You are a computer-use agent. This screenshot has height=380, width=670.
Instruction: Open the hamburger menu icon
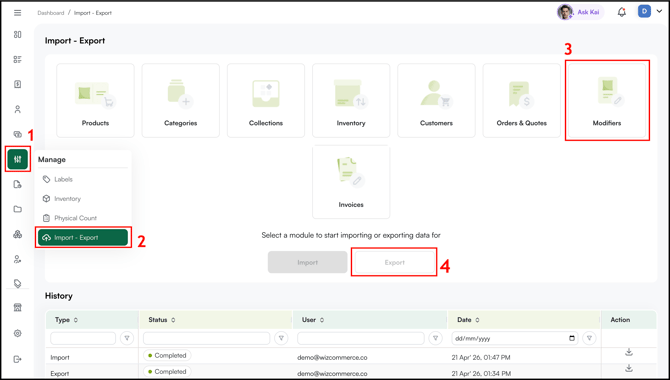pos(18,13)
